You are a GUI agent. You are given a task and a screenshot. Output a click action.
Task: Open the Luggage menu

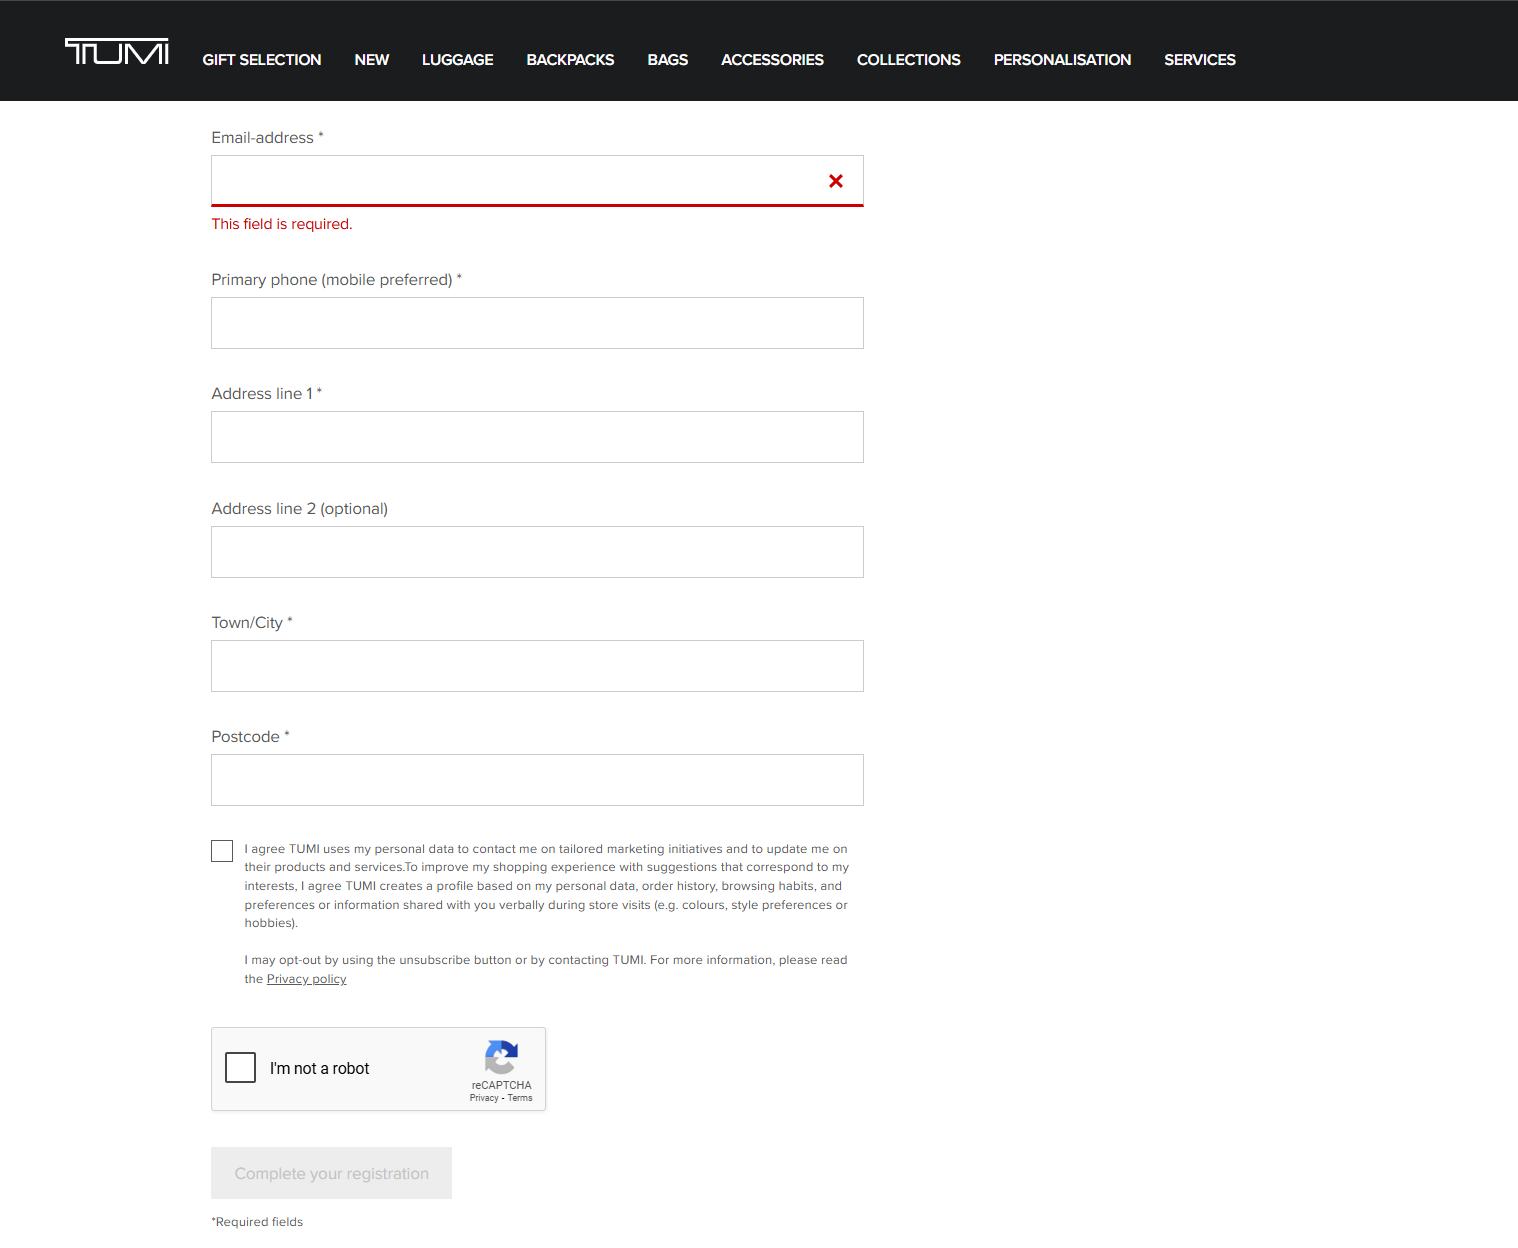coord(458,60)
